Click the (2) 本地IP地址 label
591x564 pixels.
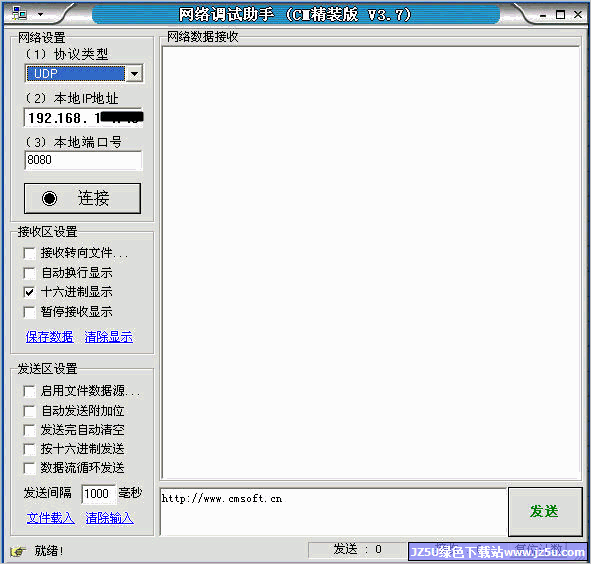click(72, 98)
